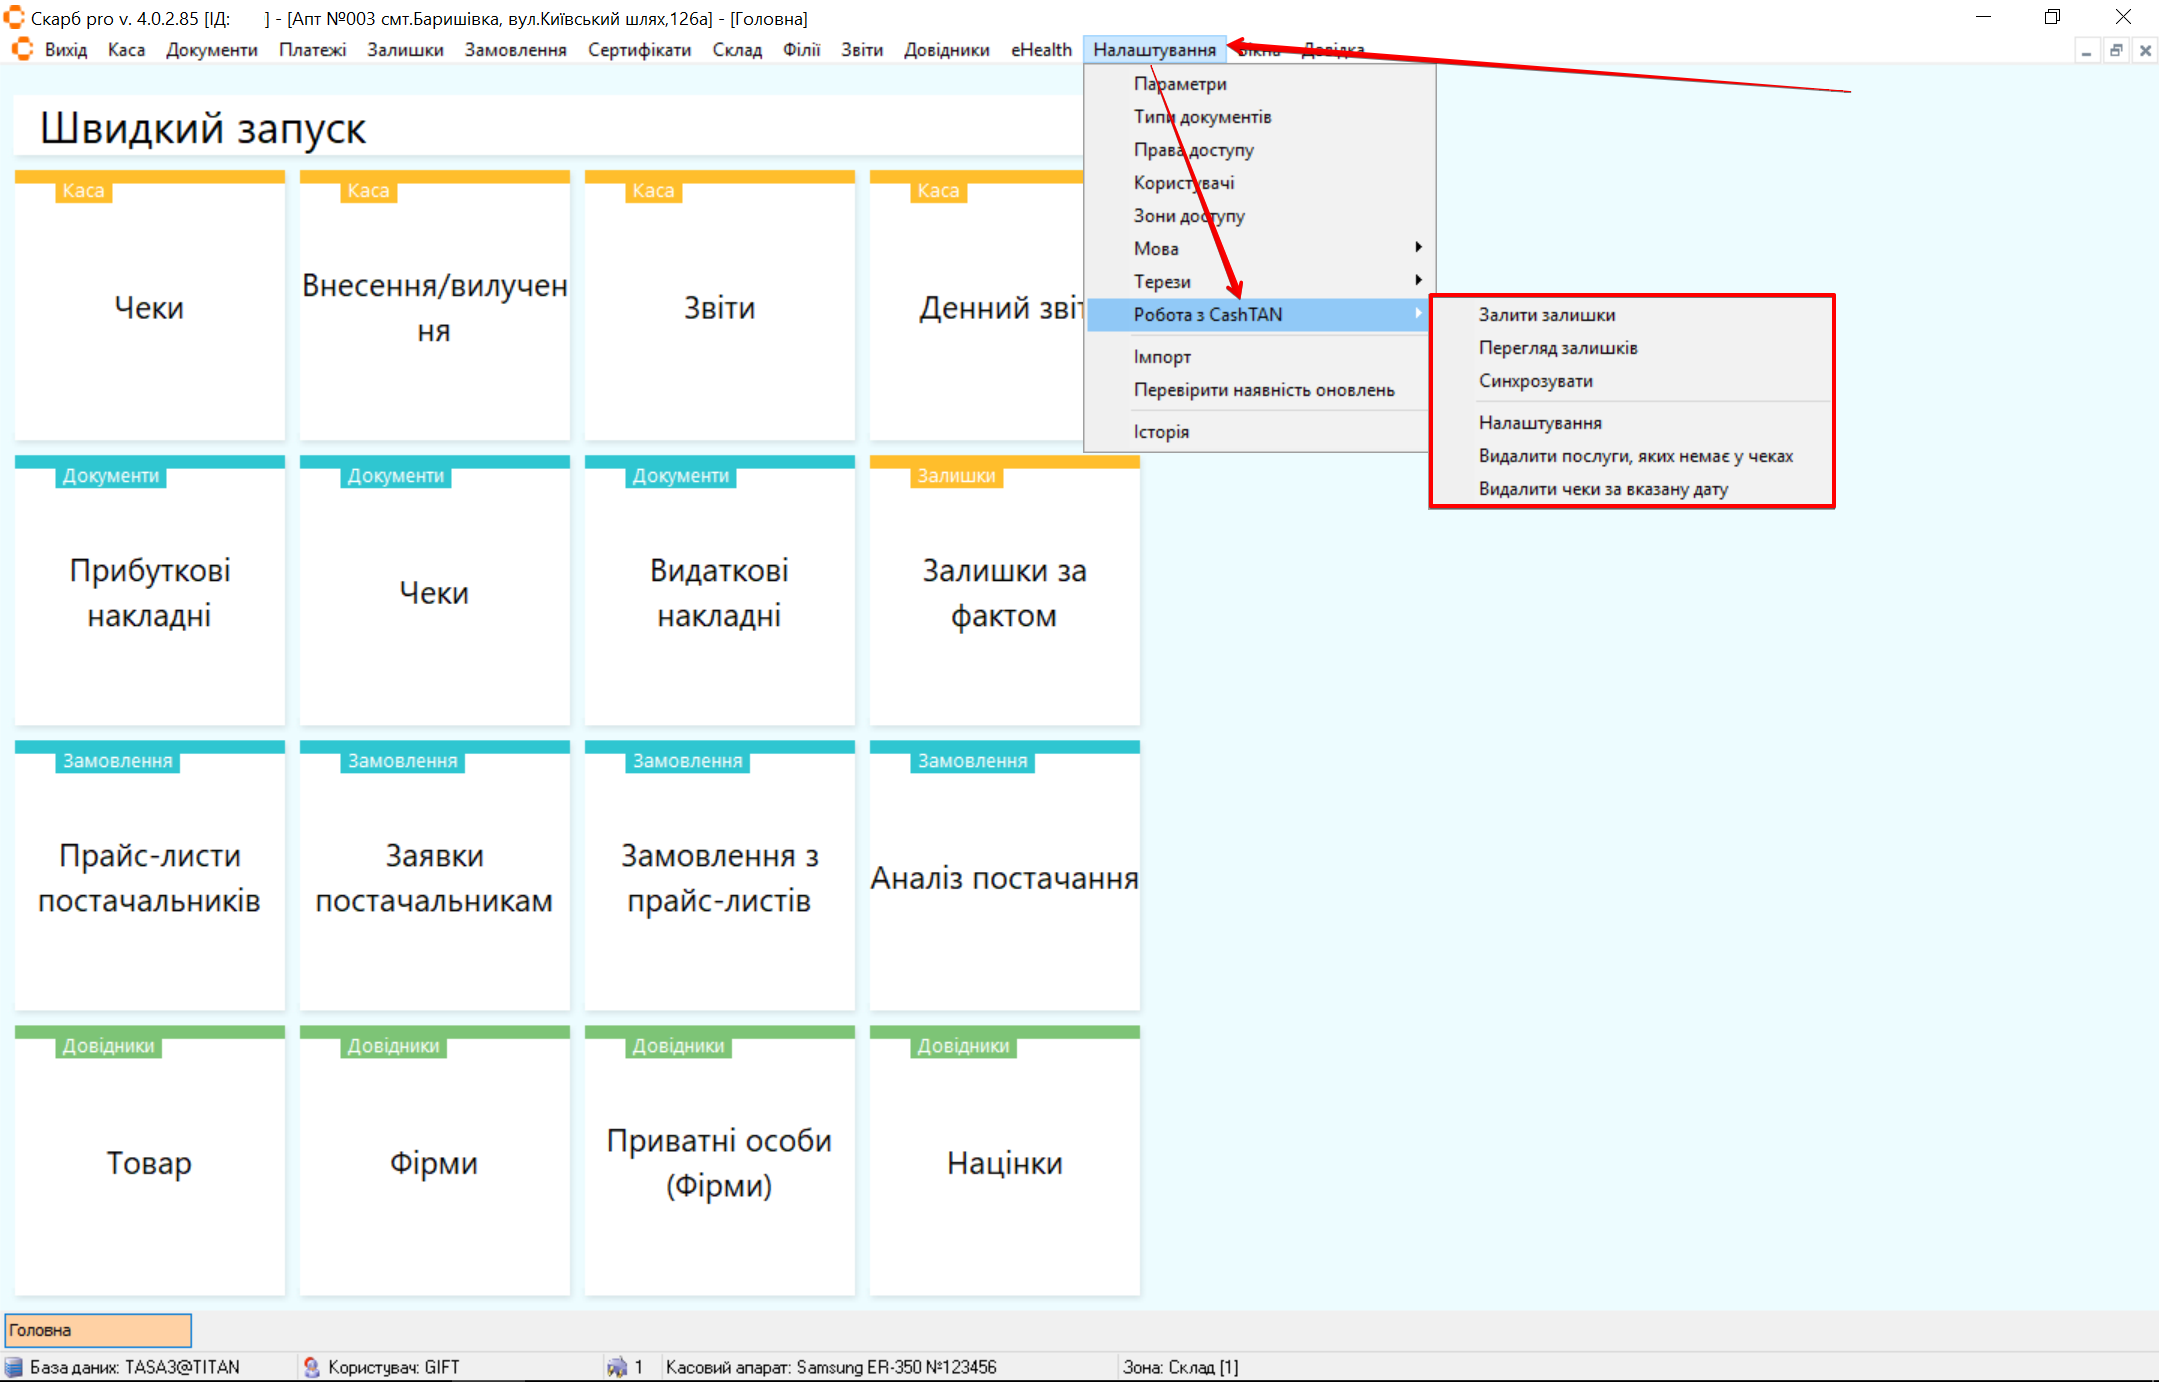Open the Товар directory tile
The image size is (2159, 1382).
[x=149, y=1163]
